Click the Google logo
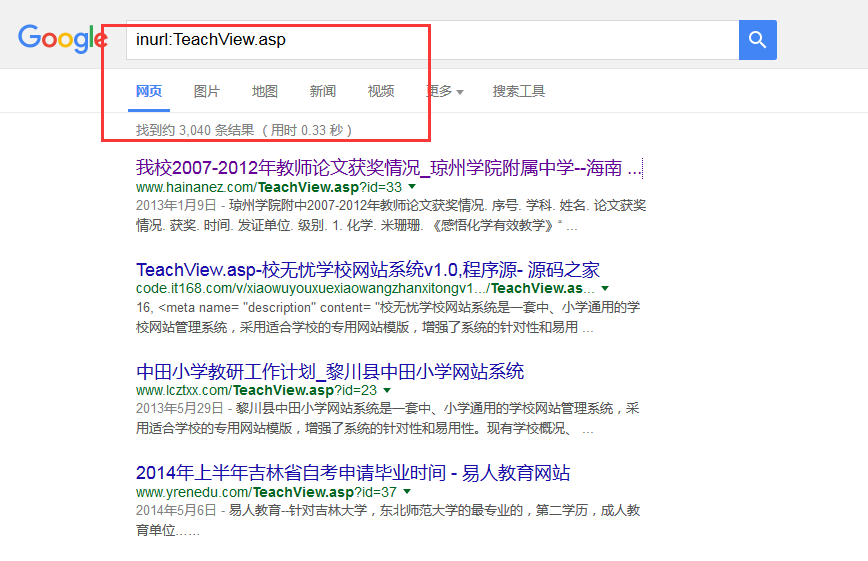The image size is (868, 561). pos(63,39)
